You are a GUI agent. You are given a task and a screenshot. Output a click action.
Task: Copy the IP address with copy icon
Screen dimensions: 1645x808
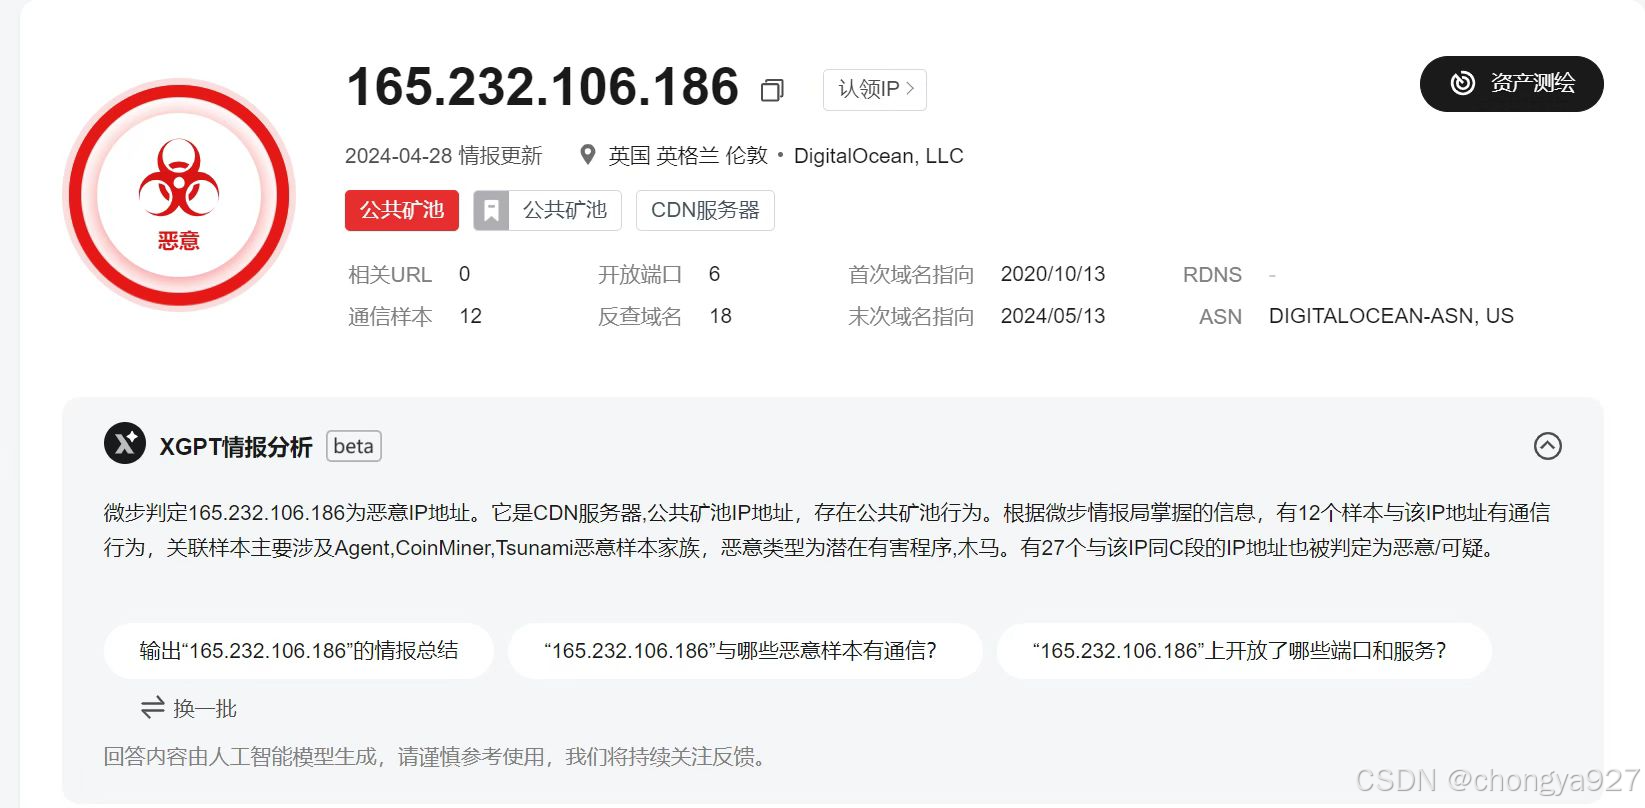pos(772,90)
